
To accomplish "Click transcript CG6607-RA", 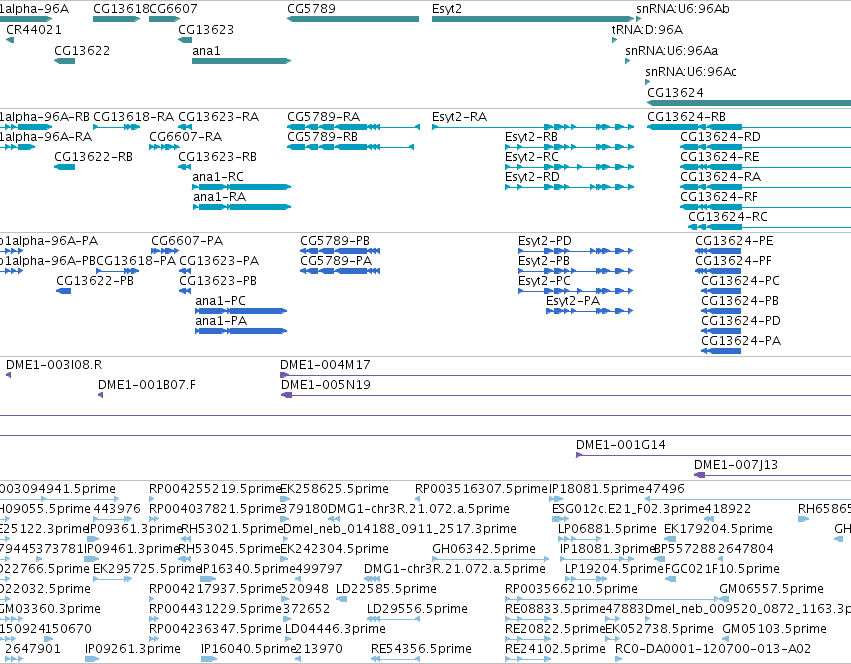I will (x=164, y=147).
